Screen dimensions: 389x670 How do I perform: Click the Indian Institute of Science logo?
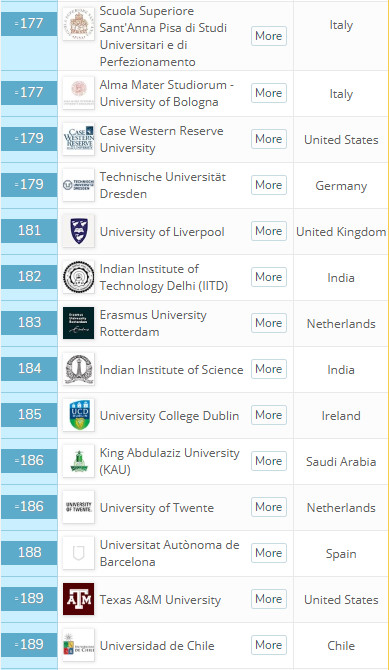pos(78,369)
